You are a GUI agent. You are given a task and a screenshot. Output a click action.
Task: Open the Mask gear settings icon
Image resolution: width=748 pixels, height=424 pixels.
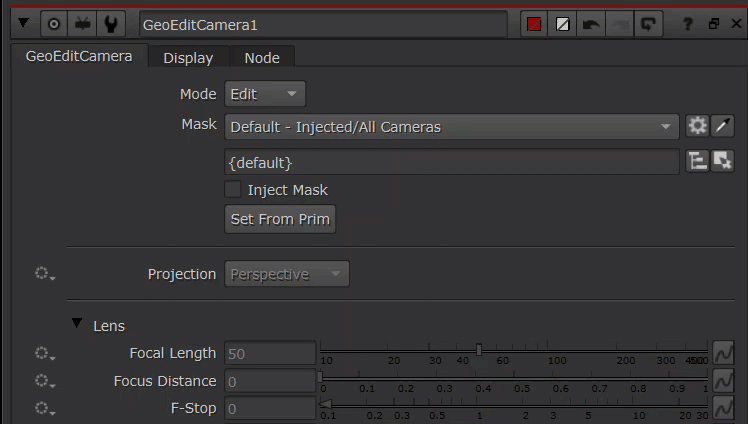[697, 126]
